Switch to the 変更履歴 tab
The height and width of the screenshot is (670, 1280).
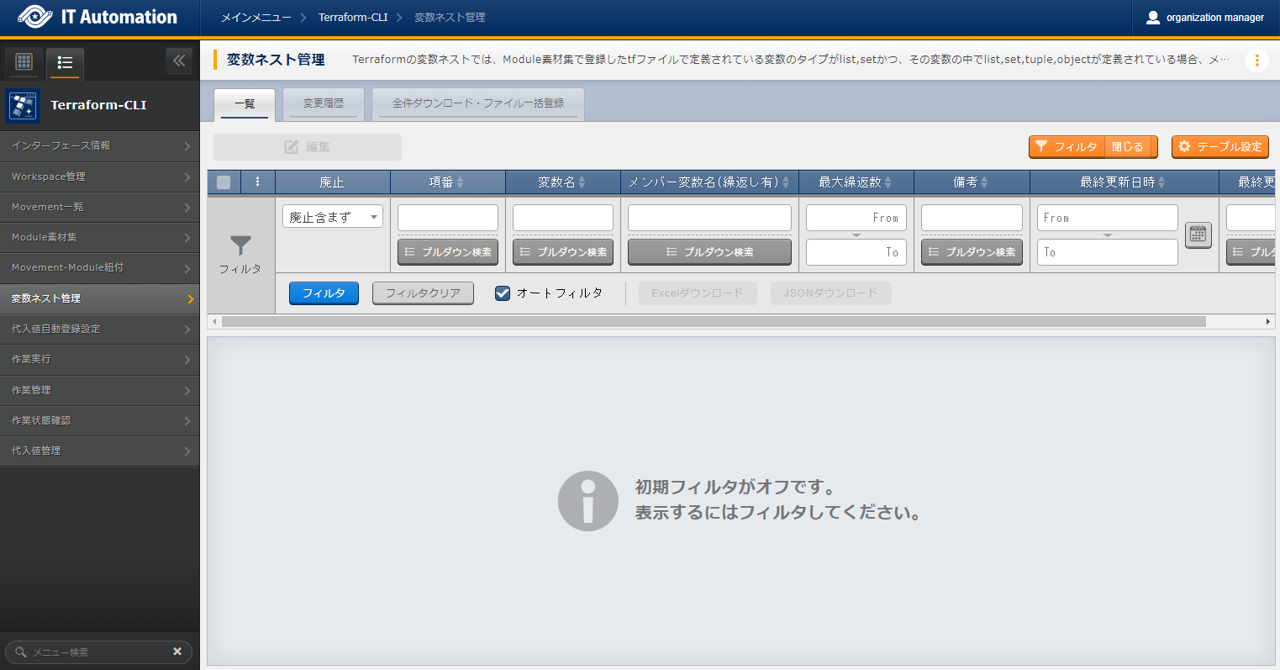point(323,103)
